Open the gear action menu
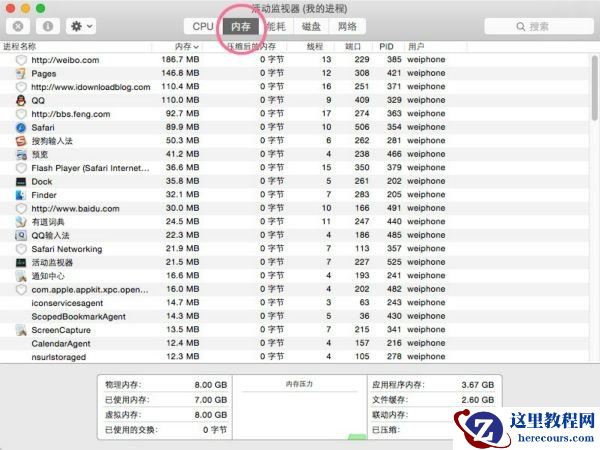The width and height of the screenshot is (600, 450). point(81,26)
